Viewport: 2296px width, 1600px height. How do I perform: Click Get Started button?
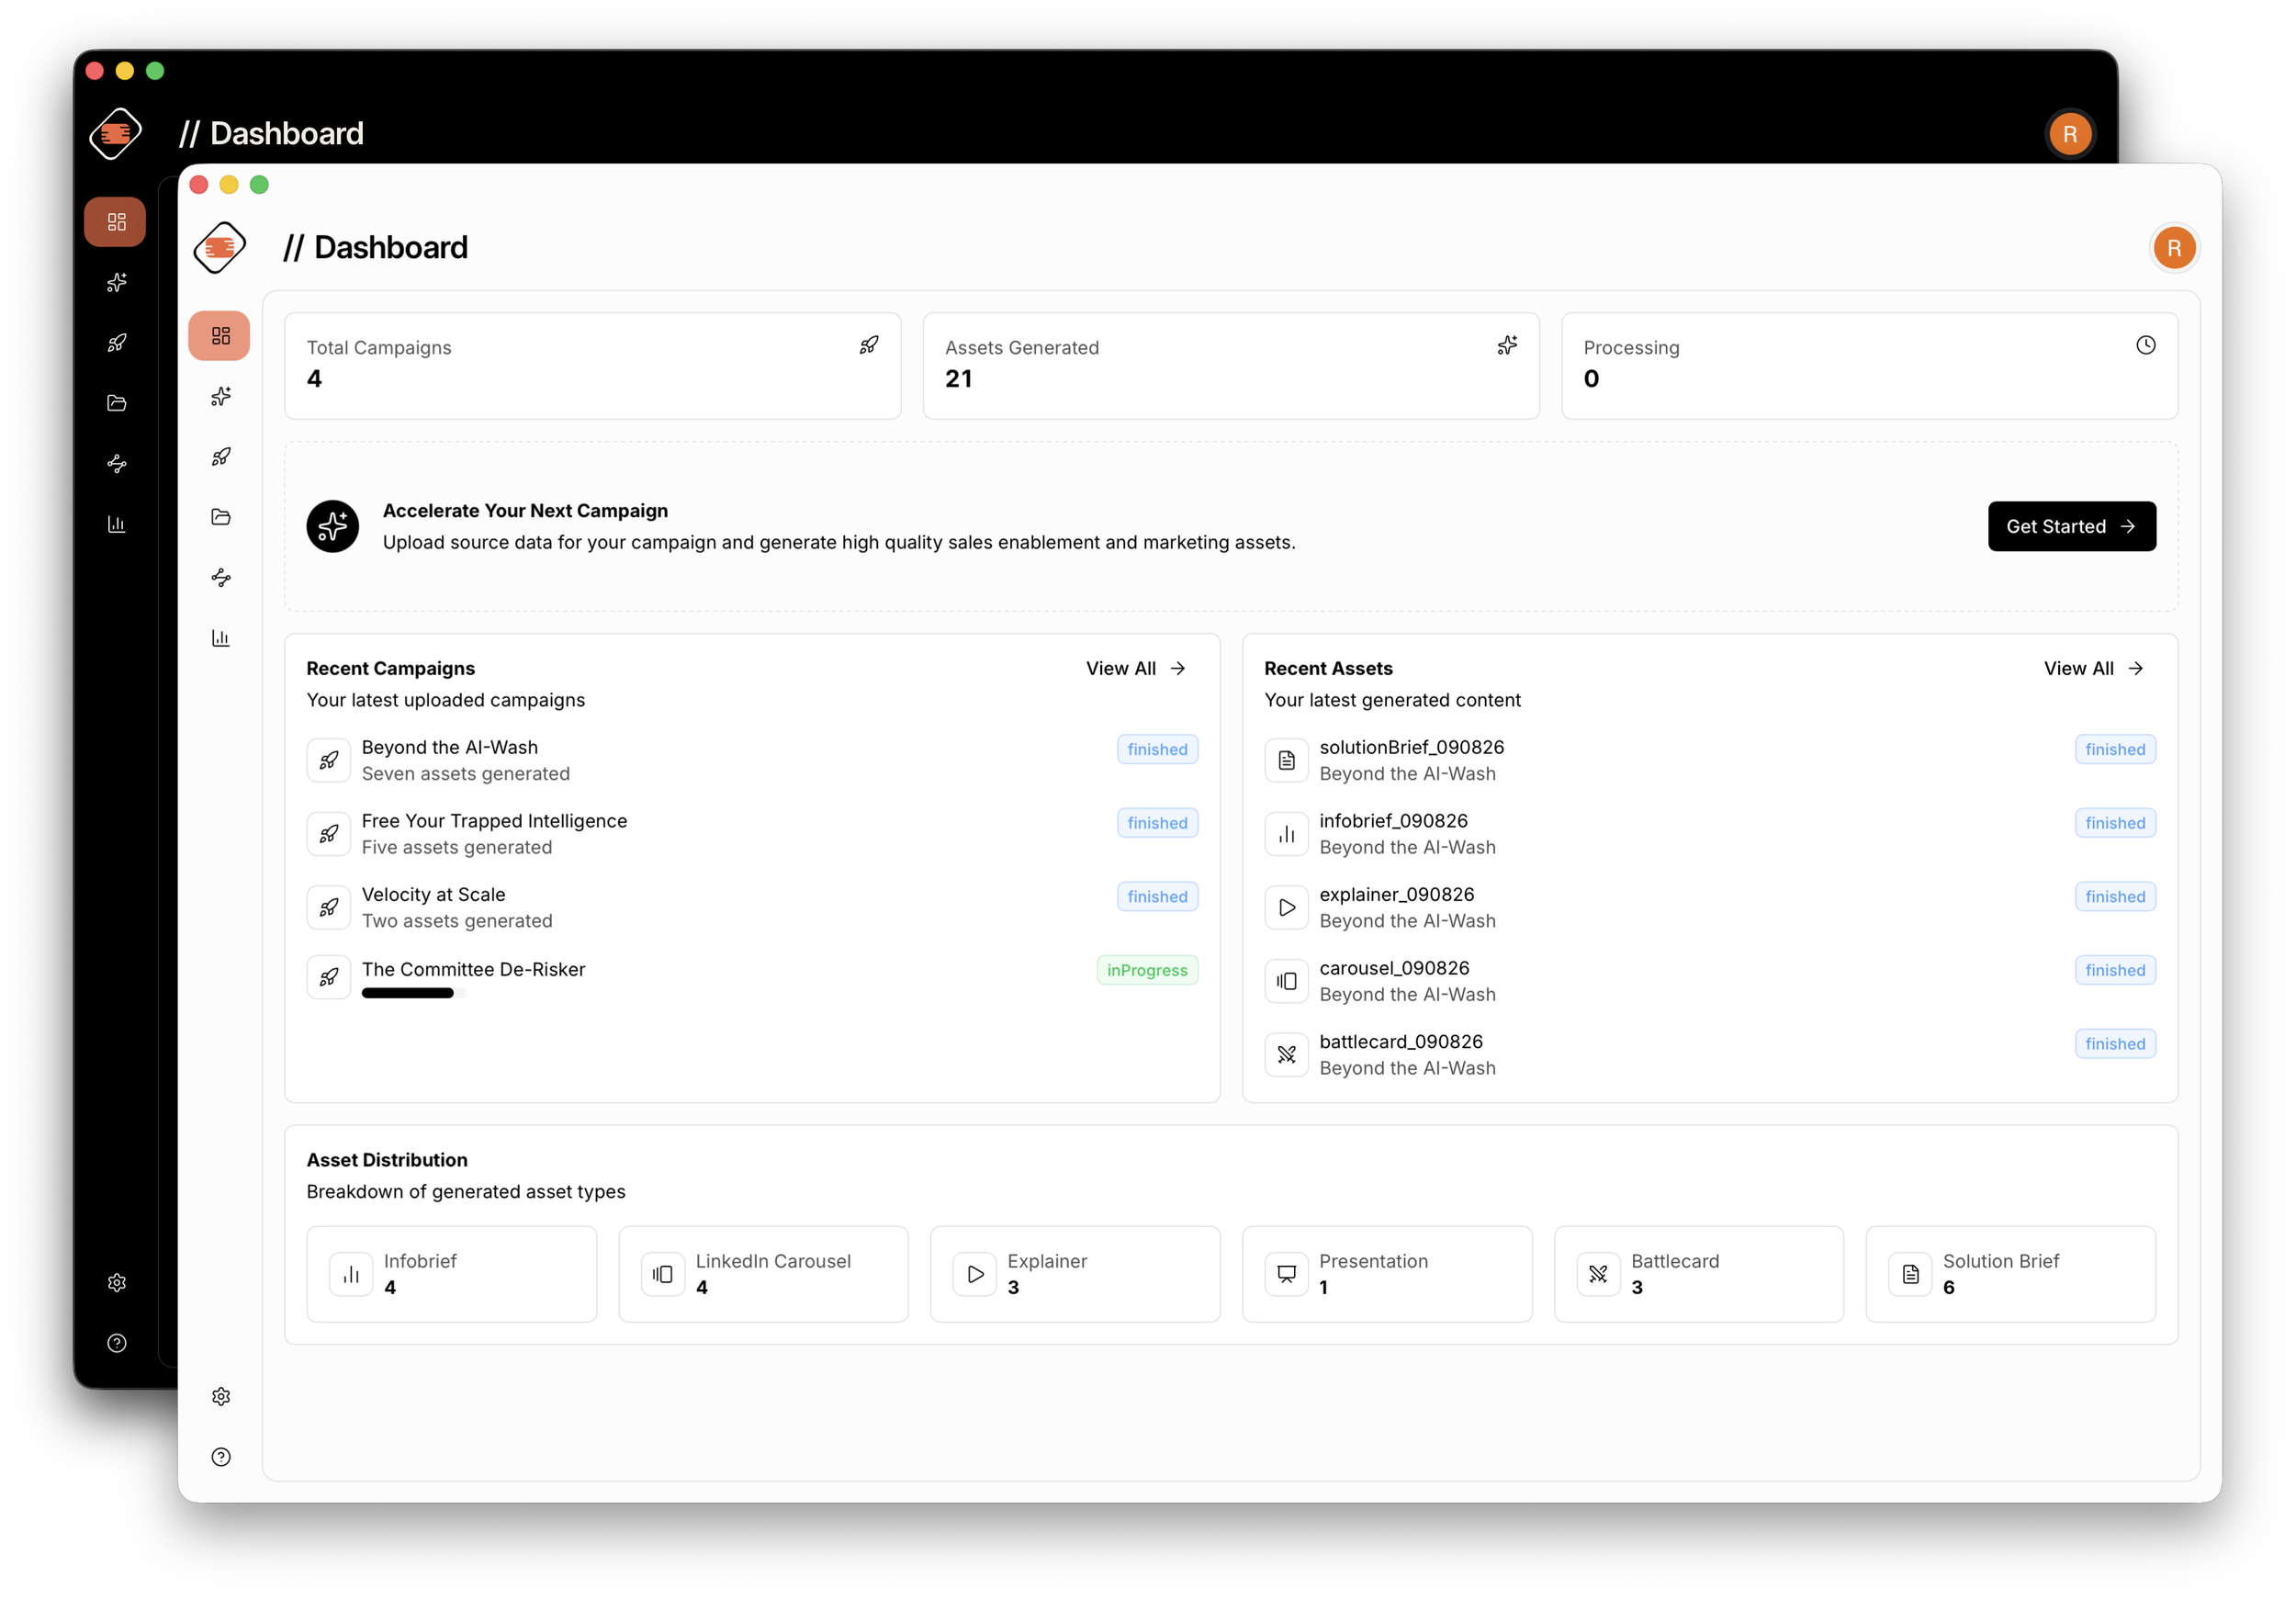[2071, 526]
